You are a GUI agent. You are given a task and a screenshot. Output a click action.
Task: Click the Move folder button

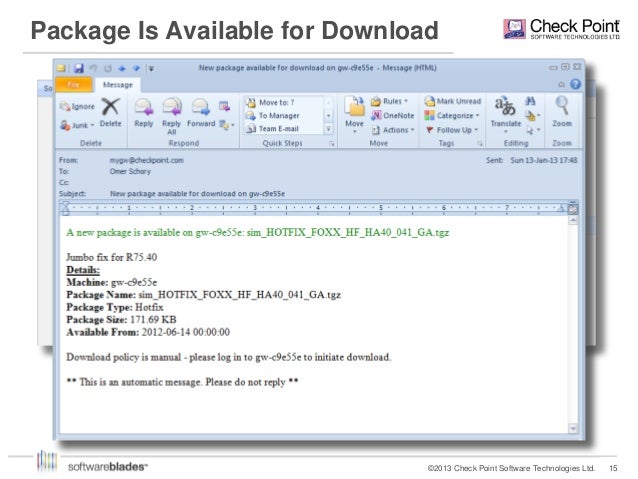pyautogui.click(x=354, y=115)
